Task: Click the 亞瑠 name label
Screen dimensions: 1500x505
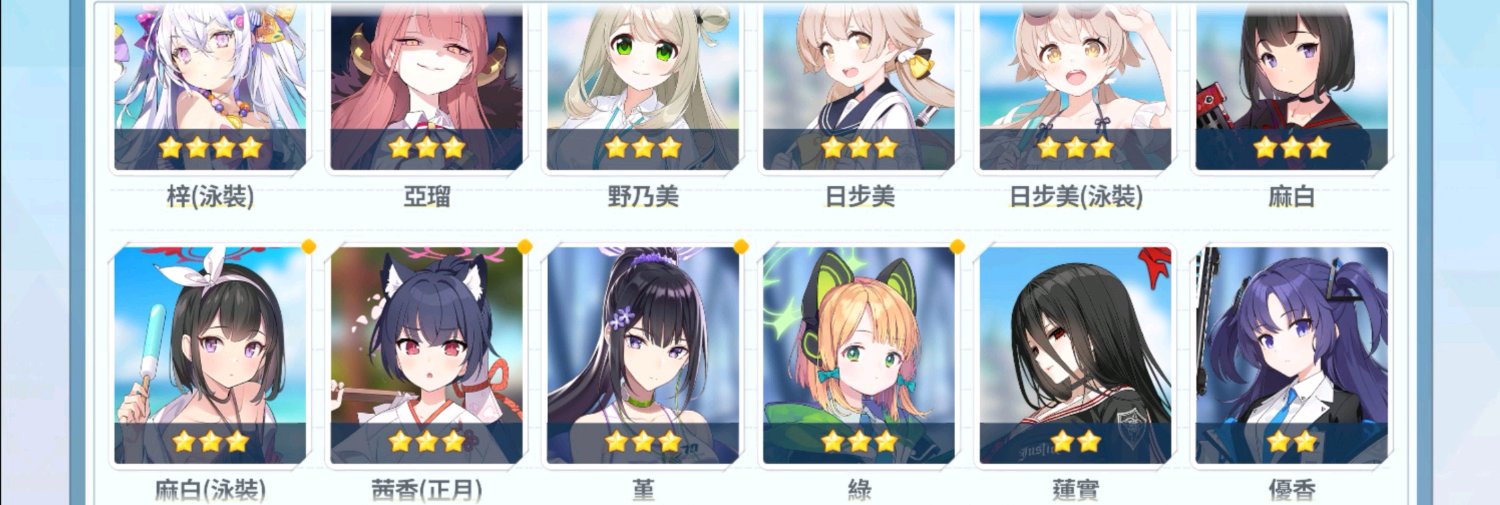Action: click(426, 197)
